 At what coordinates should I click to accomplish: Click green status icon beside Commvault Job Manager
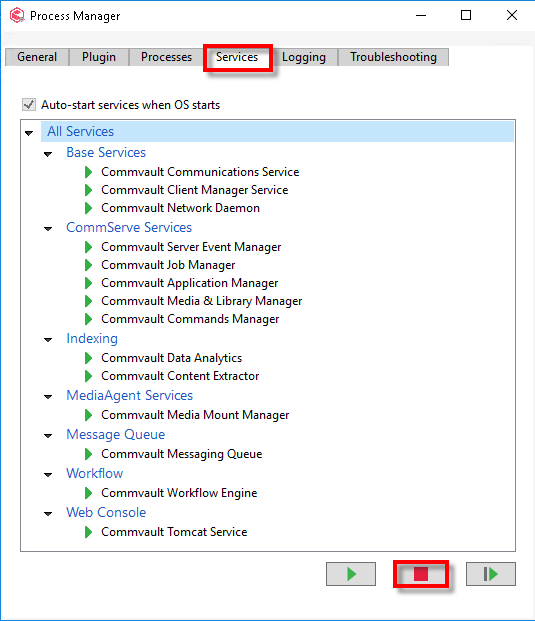[x=89, y=265]
